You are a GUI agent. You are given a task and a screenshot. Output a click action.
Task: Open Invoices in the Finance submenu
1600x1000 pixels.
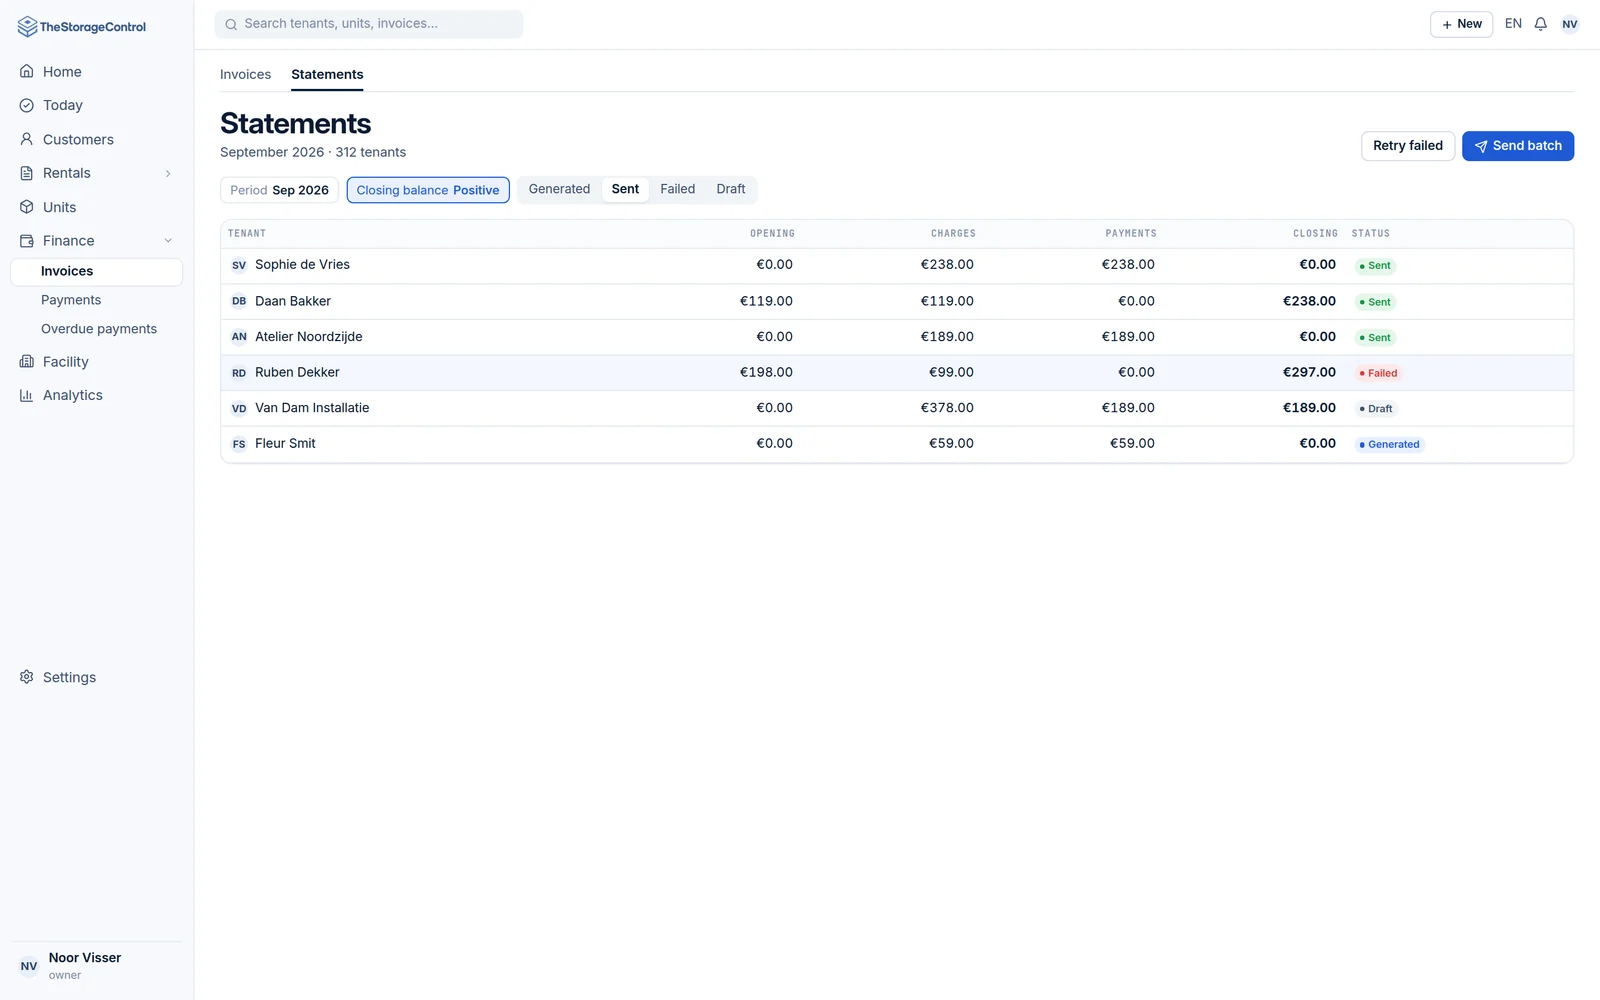(x=96, y=271)
